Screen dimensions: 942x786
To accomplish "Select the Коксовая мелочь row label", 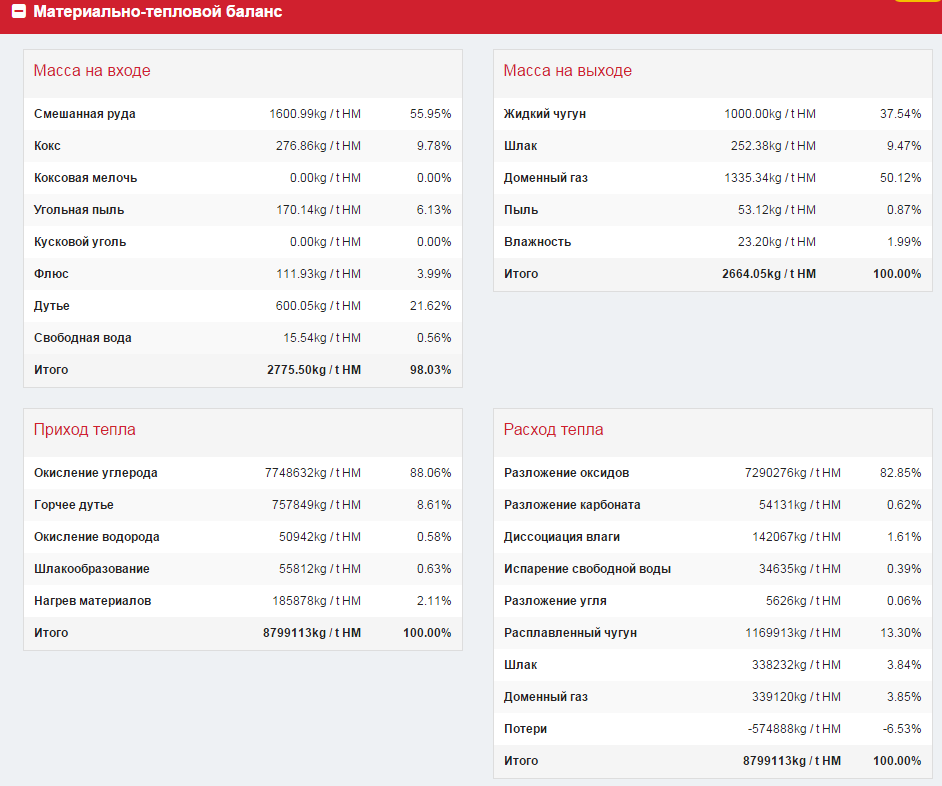I will [x=85, y=178].
